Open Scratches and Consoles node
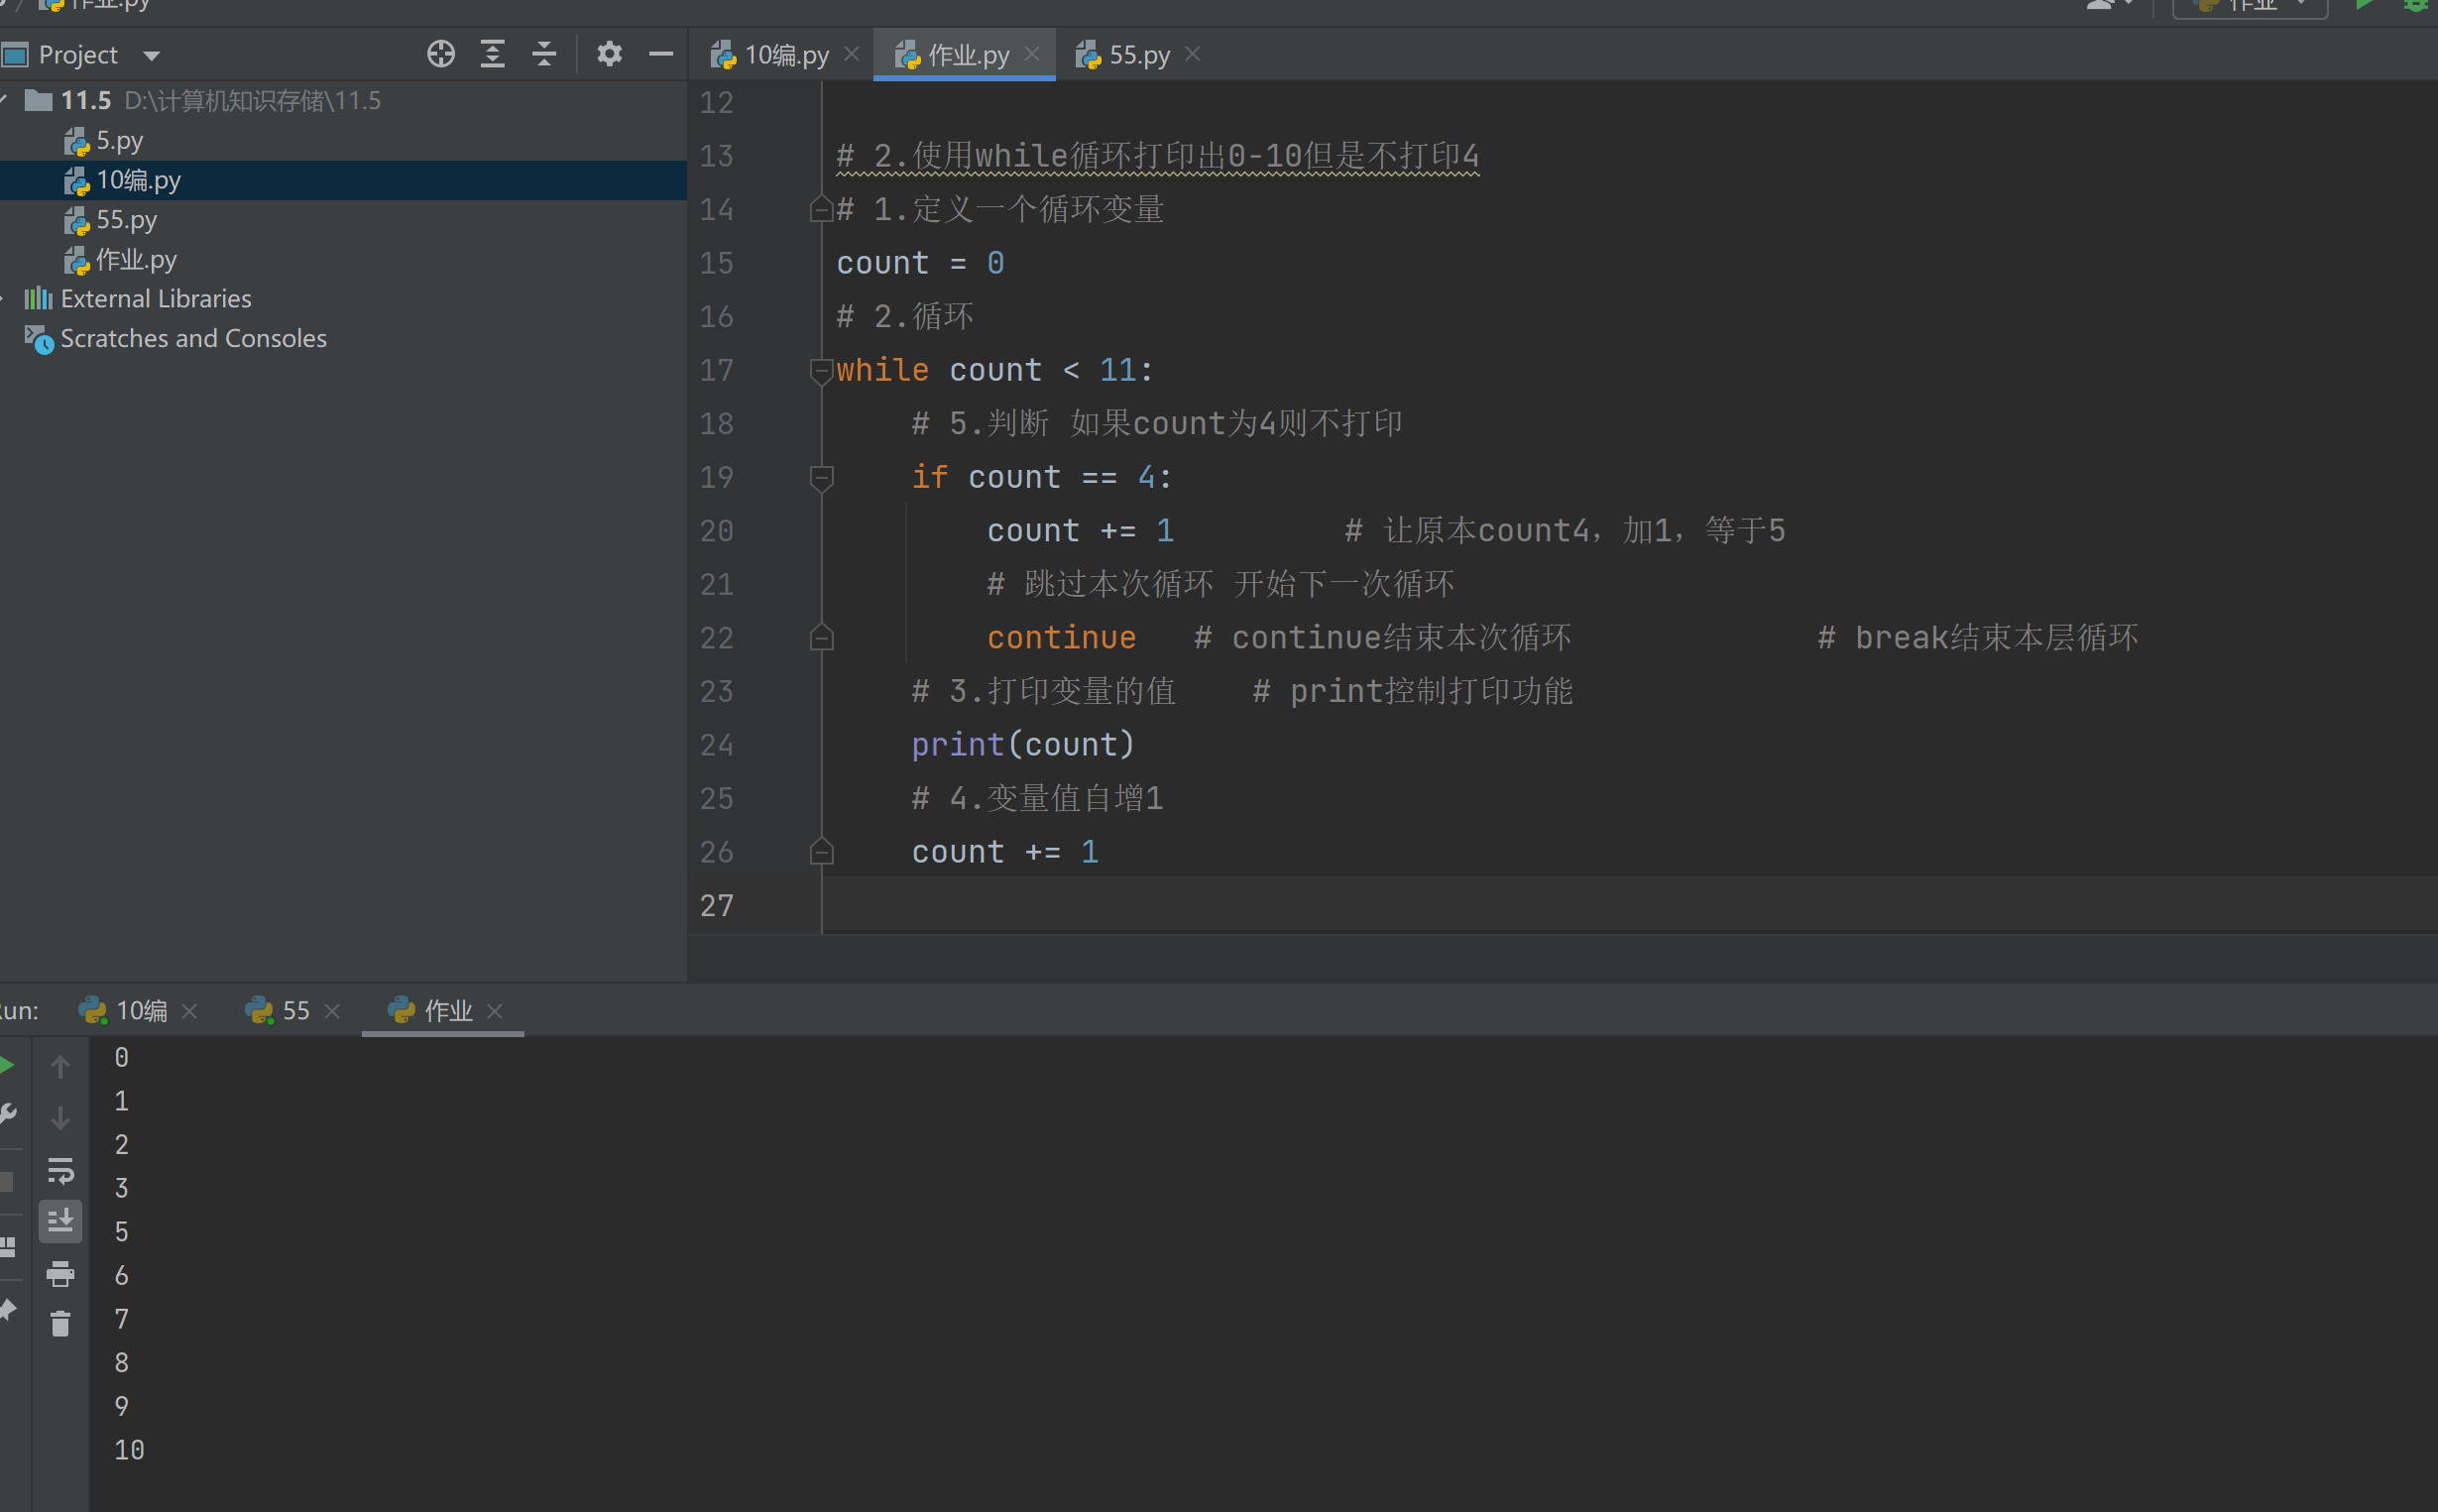 tap(343, 339)
